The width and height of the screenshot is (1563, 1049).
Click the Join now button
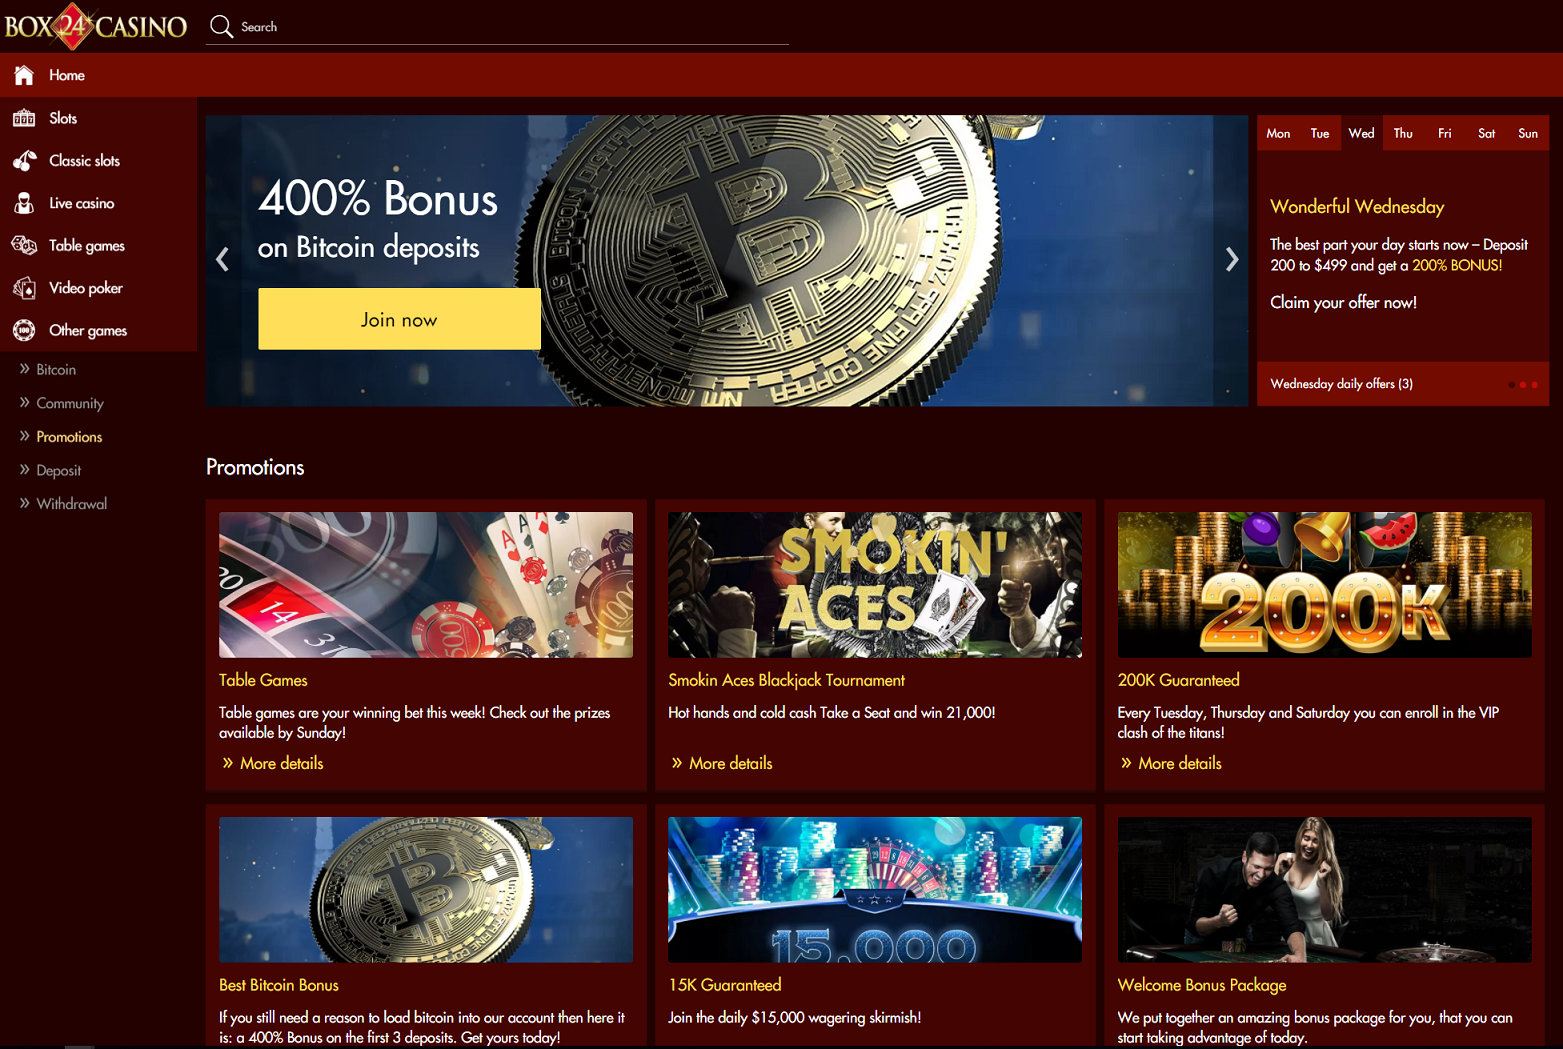(x=399, y=319)
